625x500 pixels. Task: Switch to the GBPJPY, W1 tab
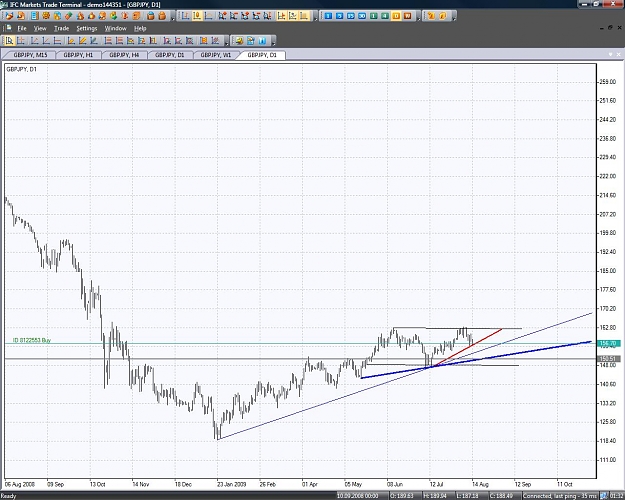[x=215, y=55]
